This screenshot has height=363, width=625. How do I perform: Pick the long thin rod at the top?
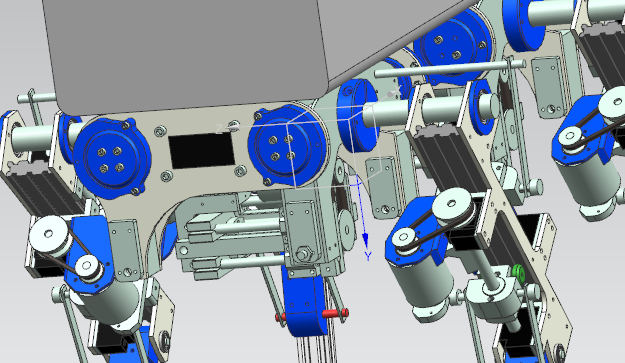(450, 69)
